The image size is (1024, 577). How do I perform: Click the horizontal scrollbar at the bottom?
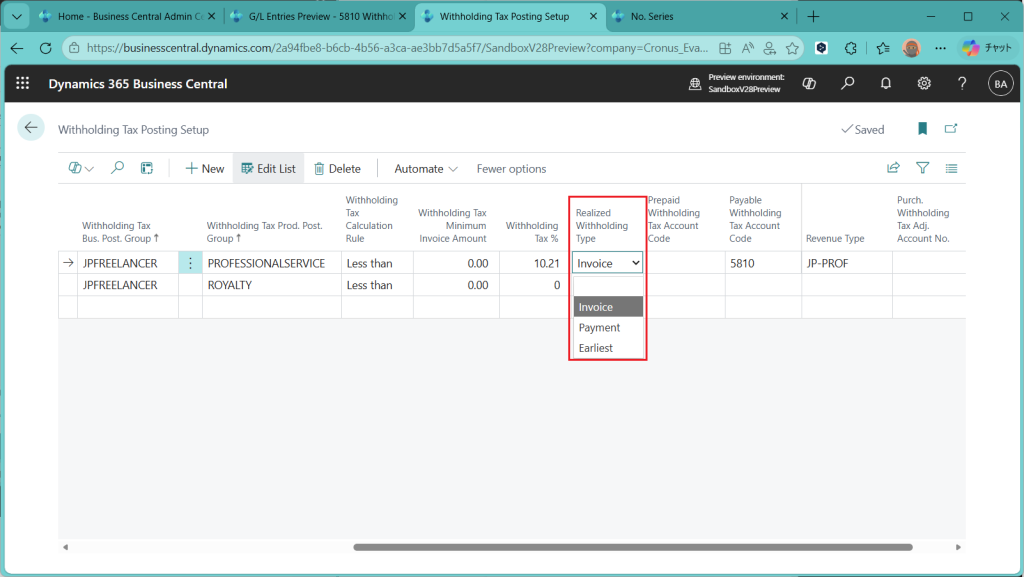(x=632, y=547)
